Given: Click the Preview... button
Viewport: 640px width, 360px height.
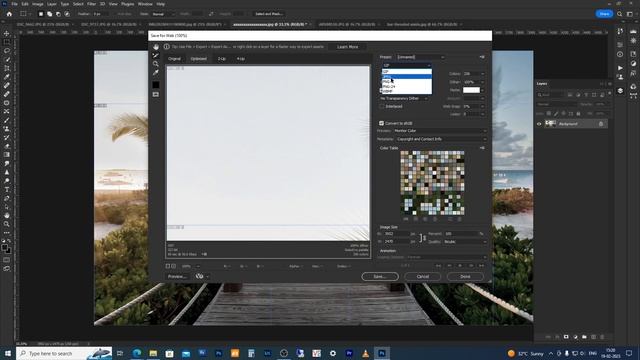Looking at the screenshot, I should (x=177, y=276).
